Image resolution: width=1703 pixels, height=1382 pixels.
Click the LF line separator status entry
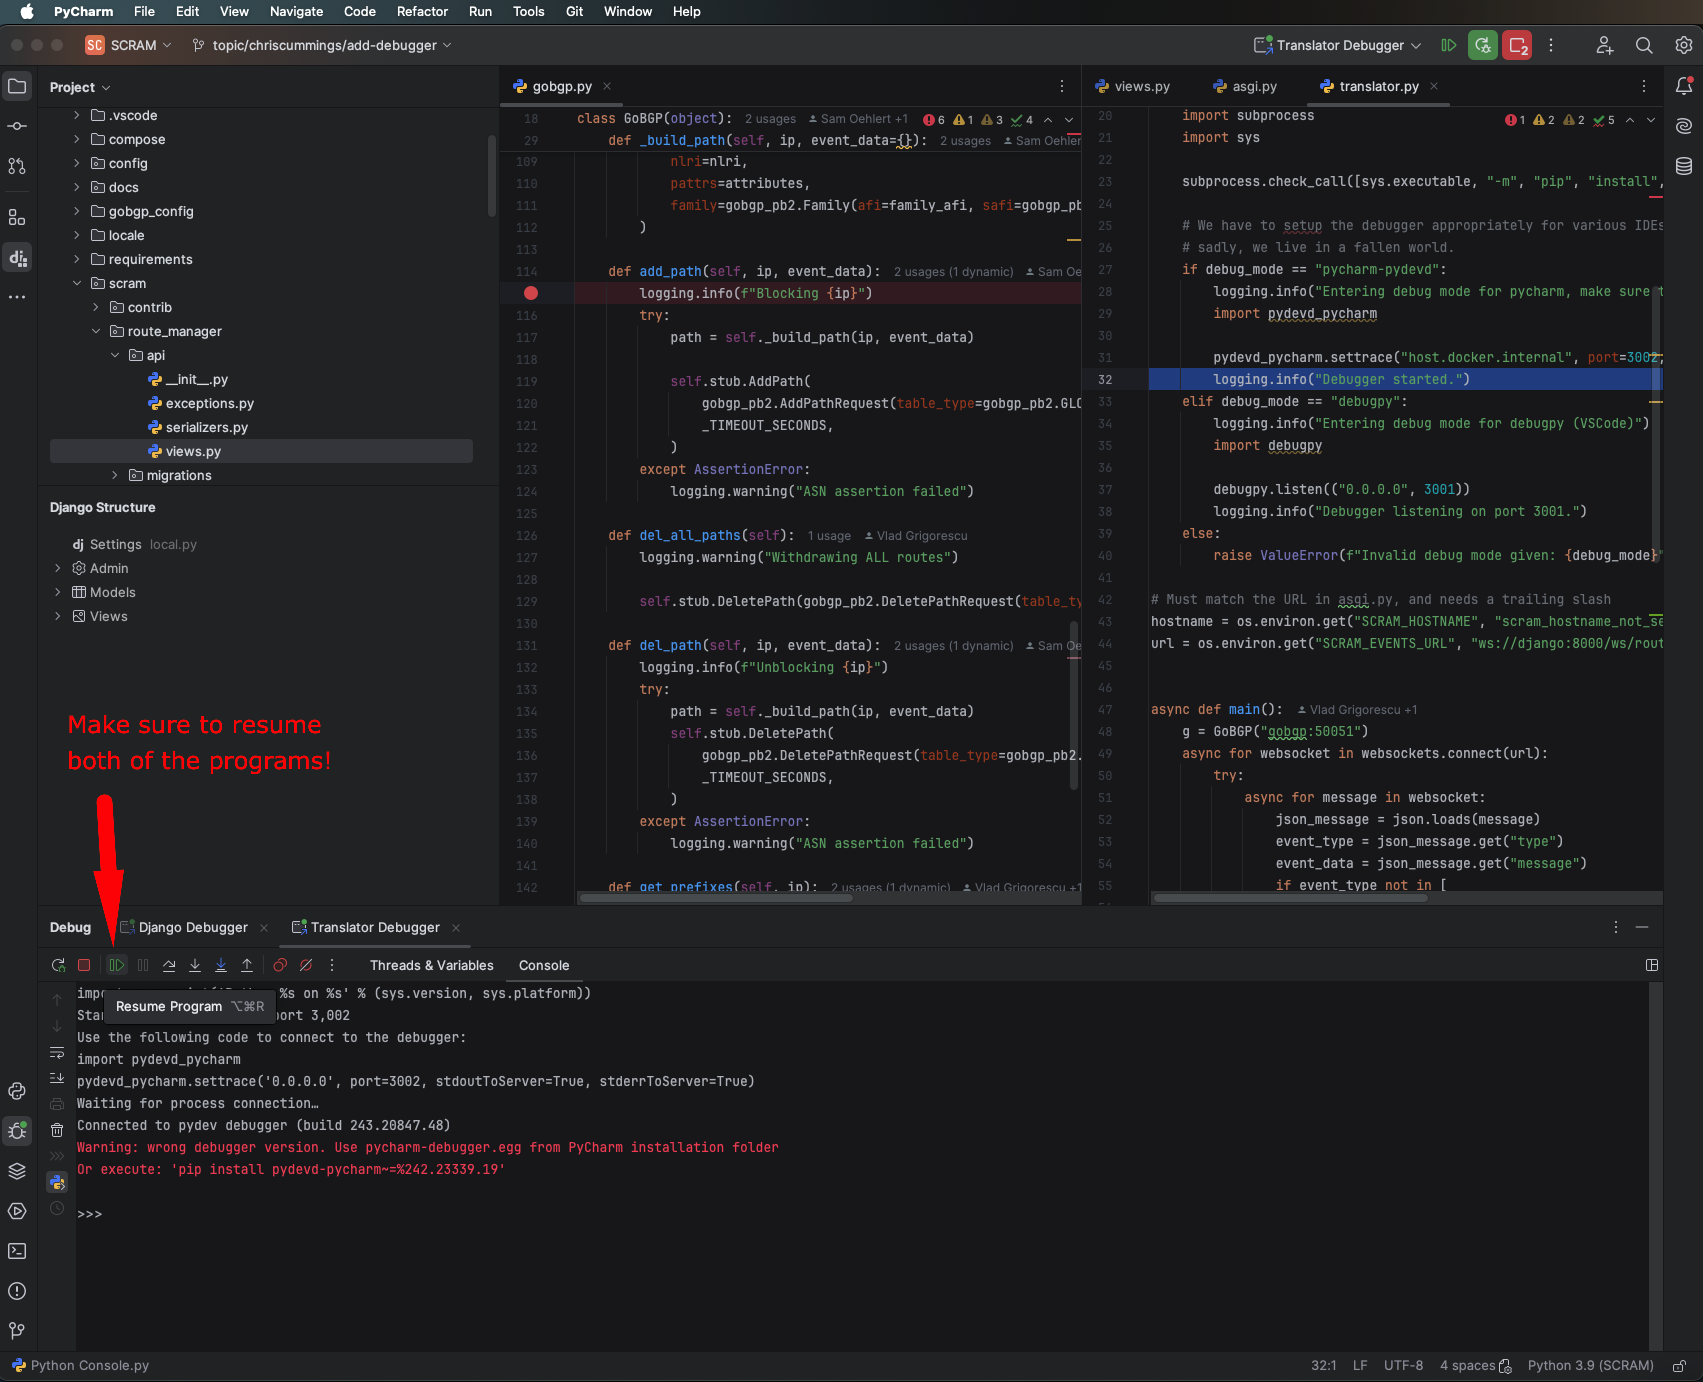point(1360,1365)
